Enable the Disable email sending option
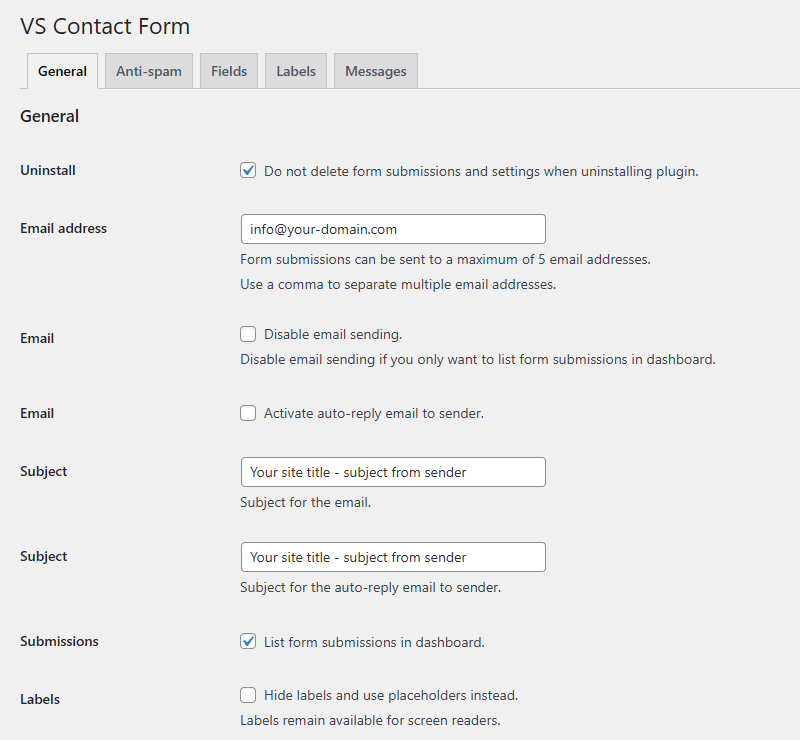 pos(248,334)
